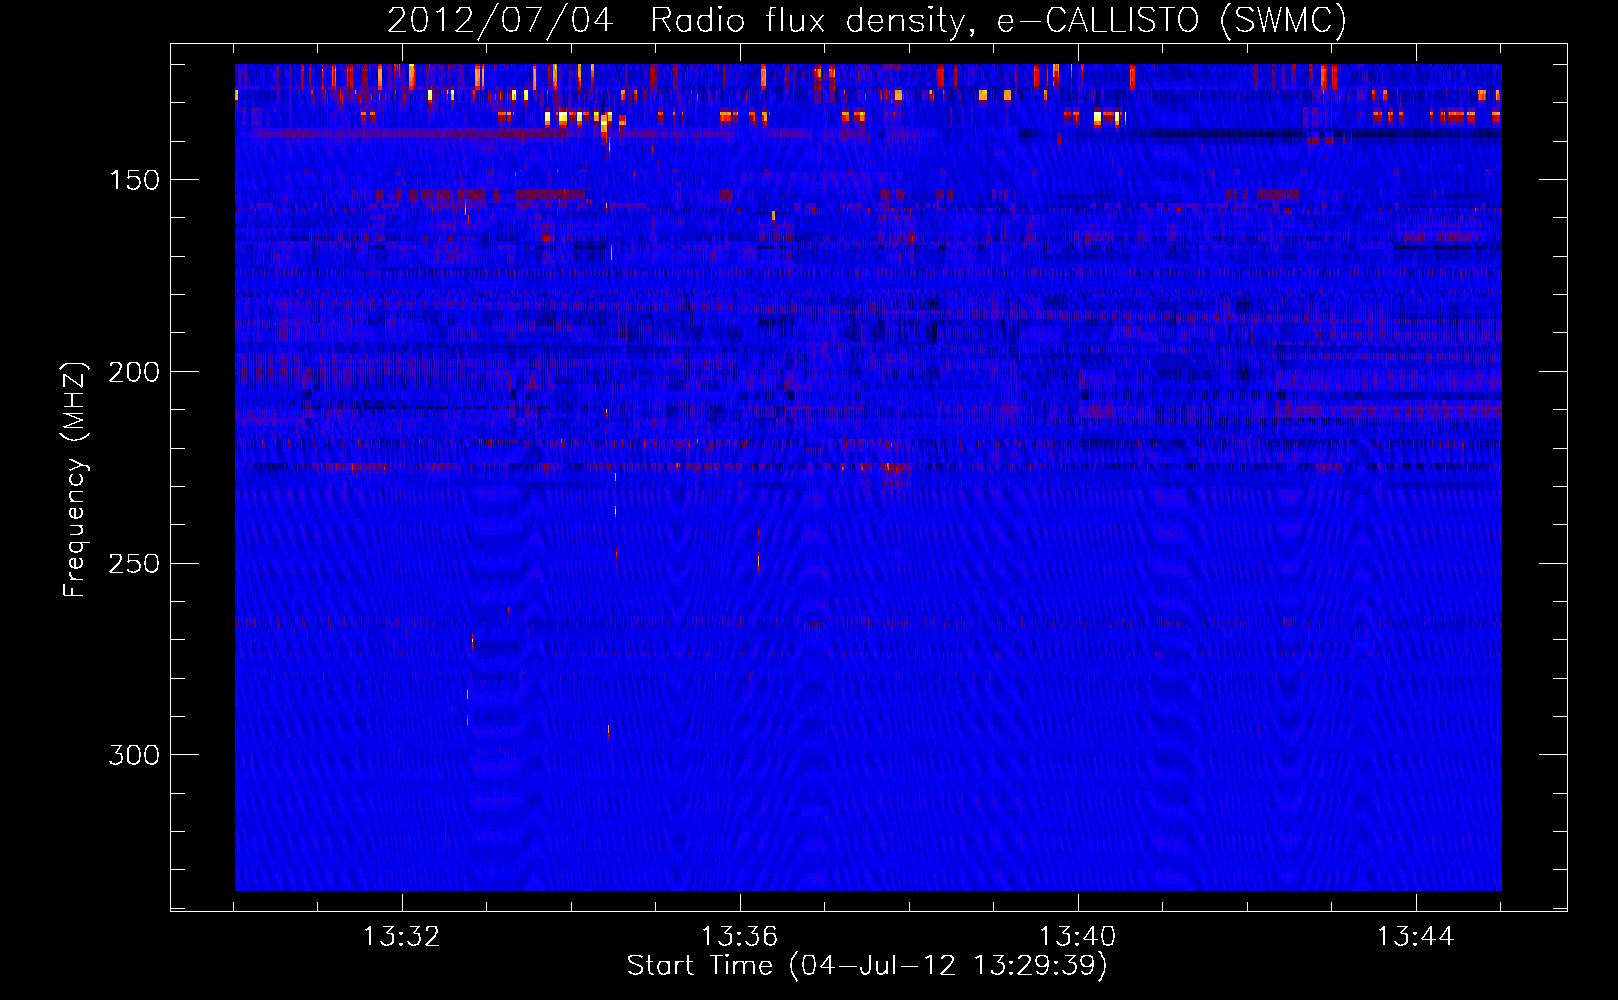Viewport: 1618px width, 1000px height.
Task: Click the 200 frequency tick label
Action: [x=134, y=372]
